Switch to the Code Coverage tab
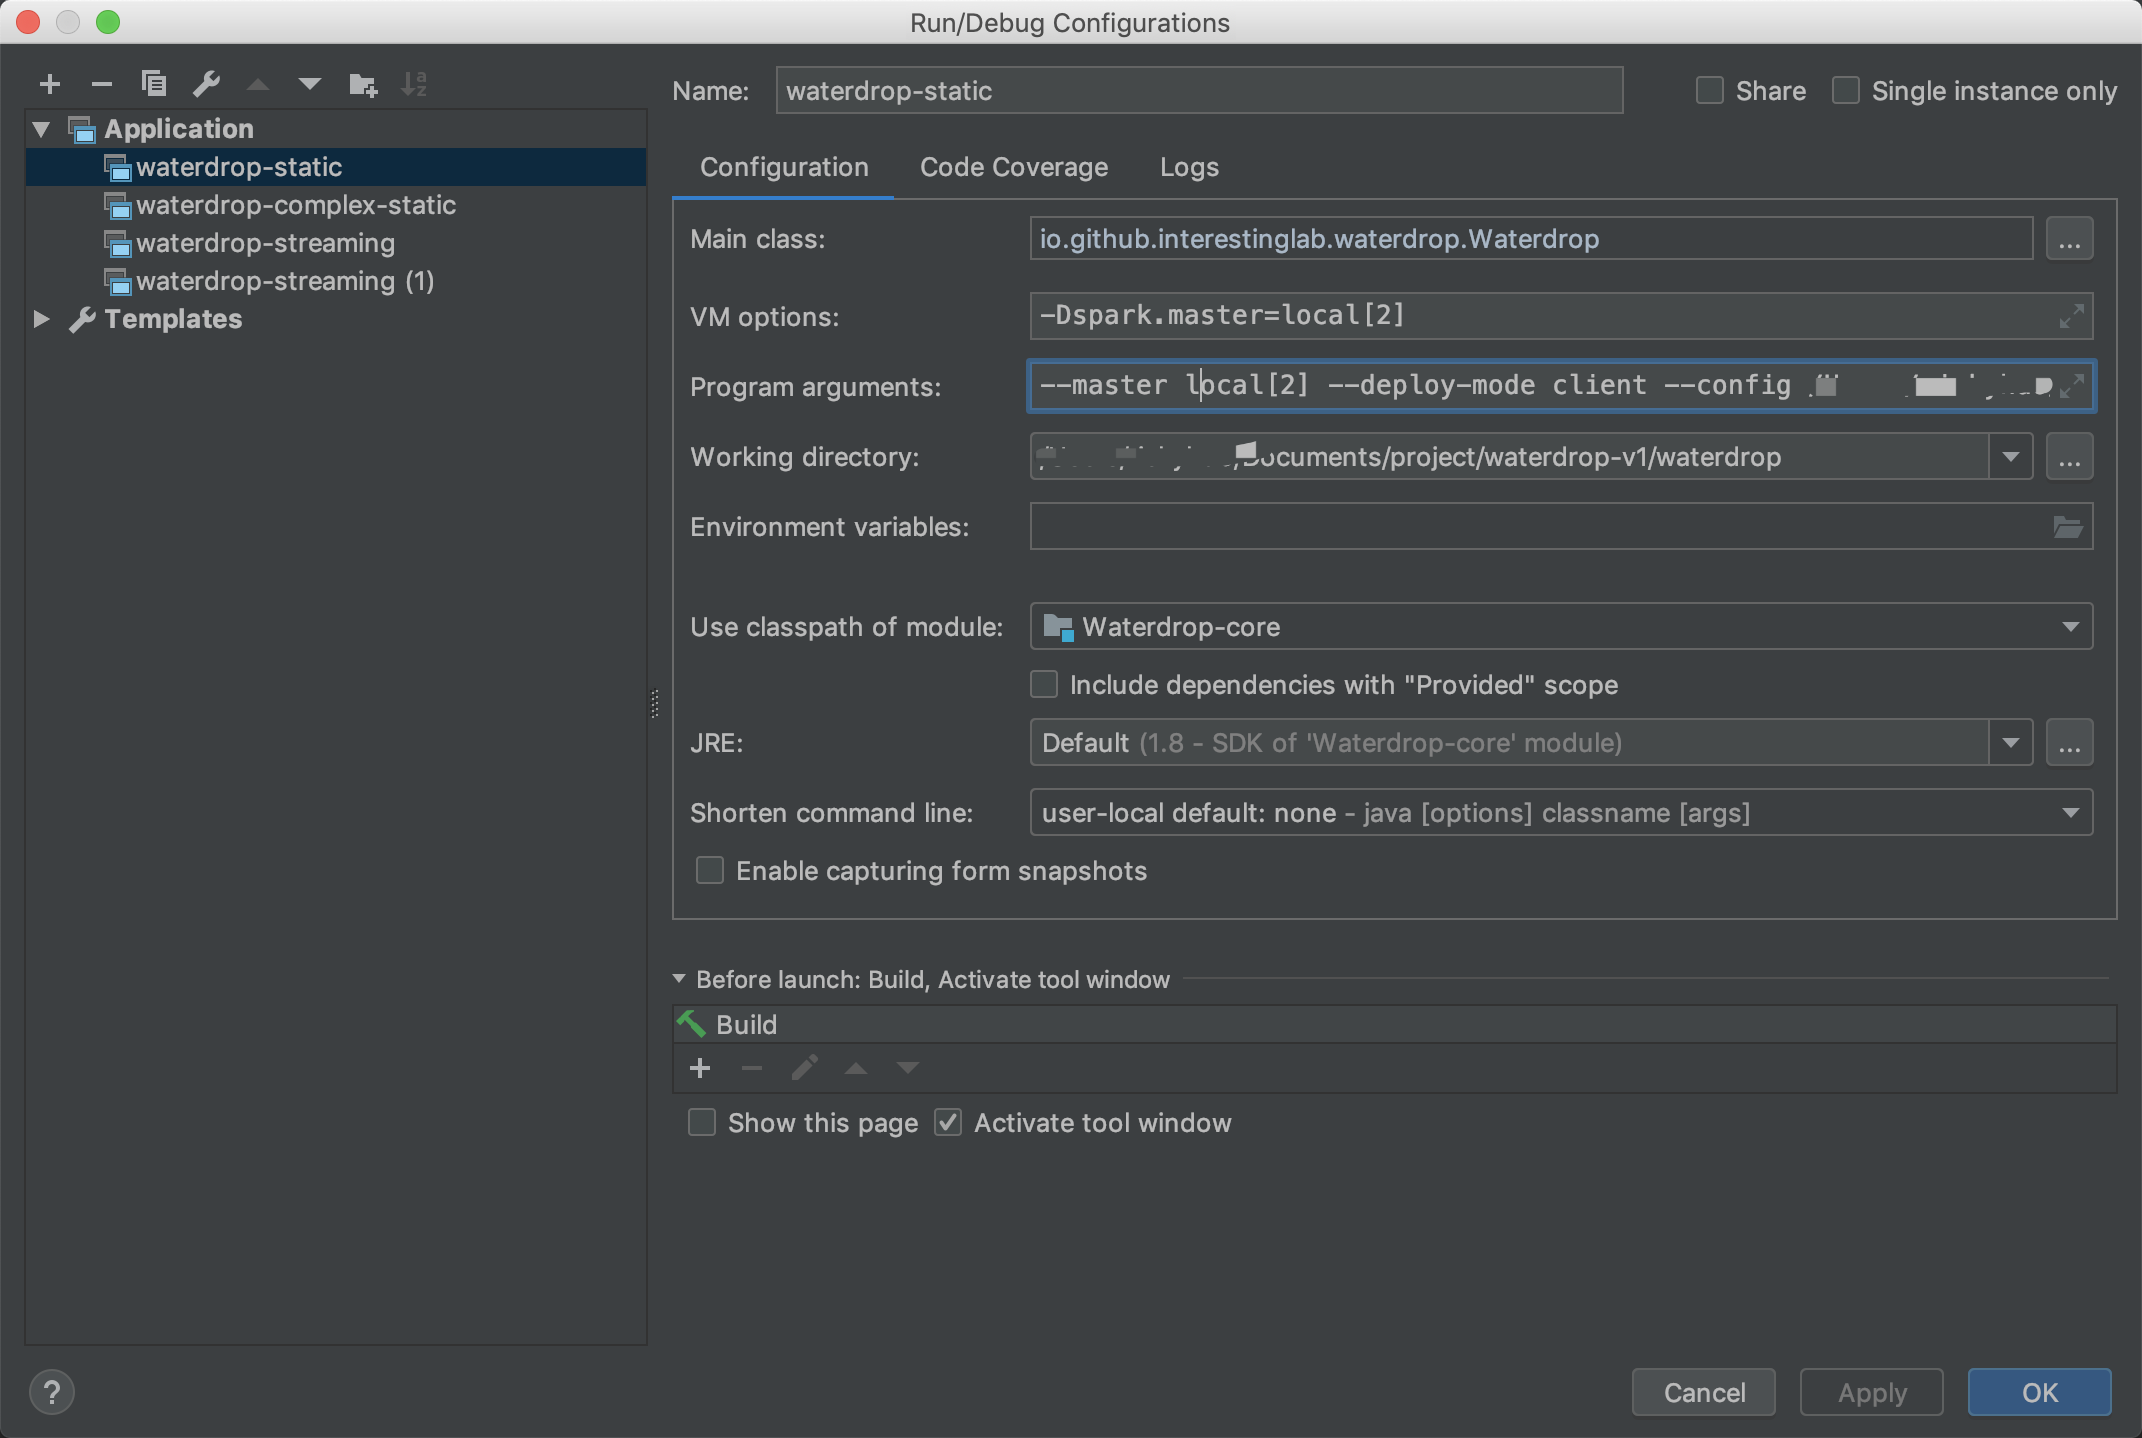The image size is (2142, 1438). pyautogui.click(x=1014, y=167)
